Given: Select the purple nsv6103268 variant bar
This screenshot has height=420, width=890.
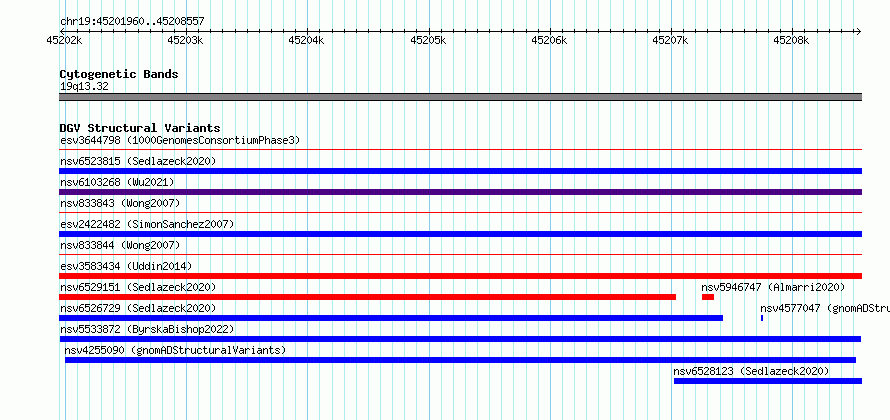Looking at the screenshot, I should (460, 192).
